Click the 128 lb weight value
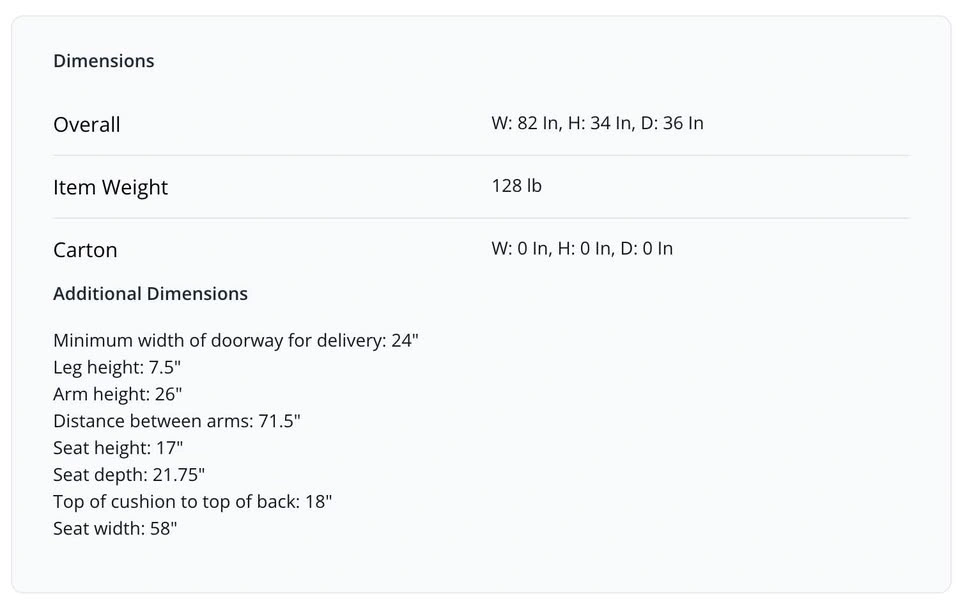This screenshot has height=614, width=960. coord(516,185)
